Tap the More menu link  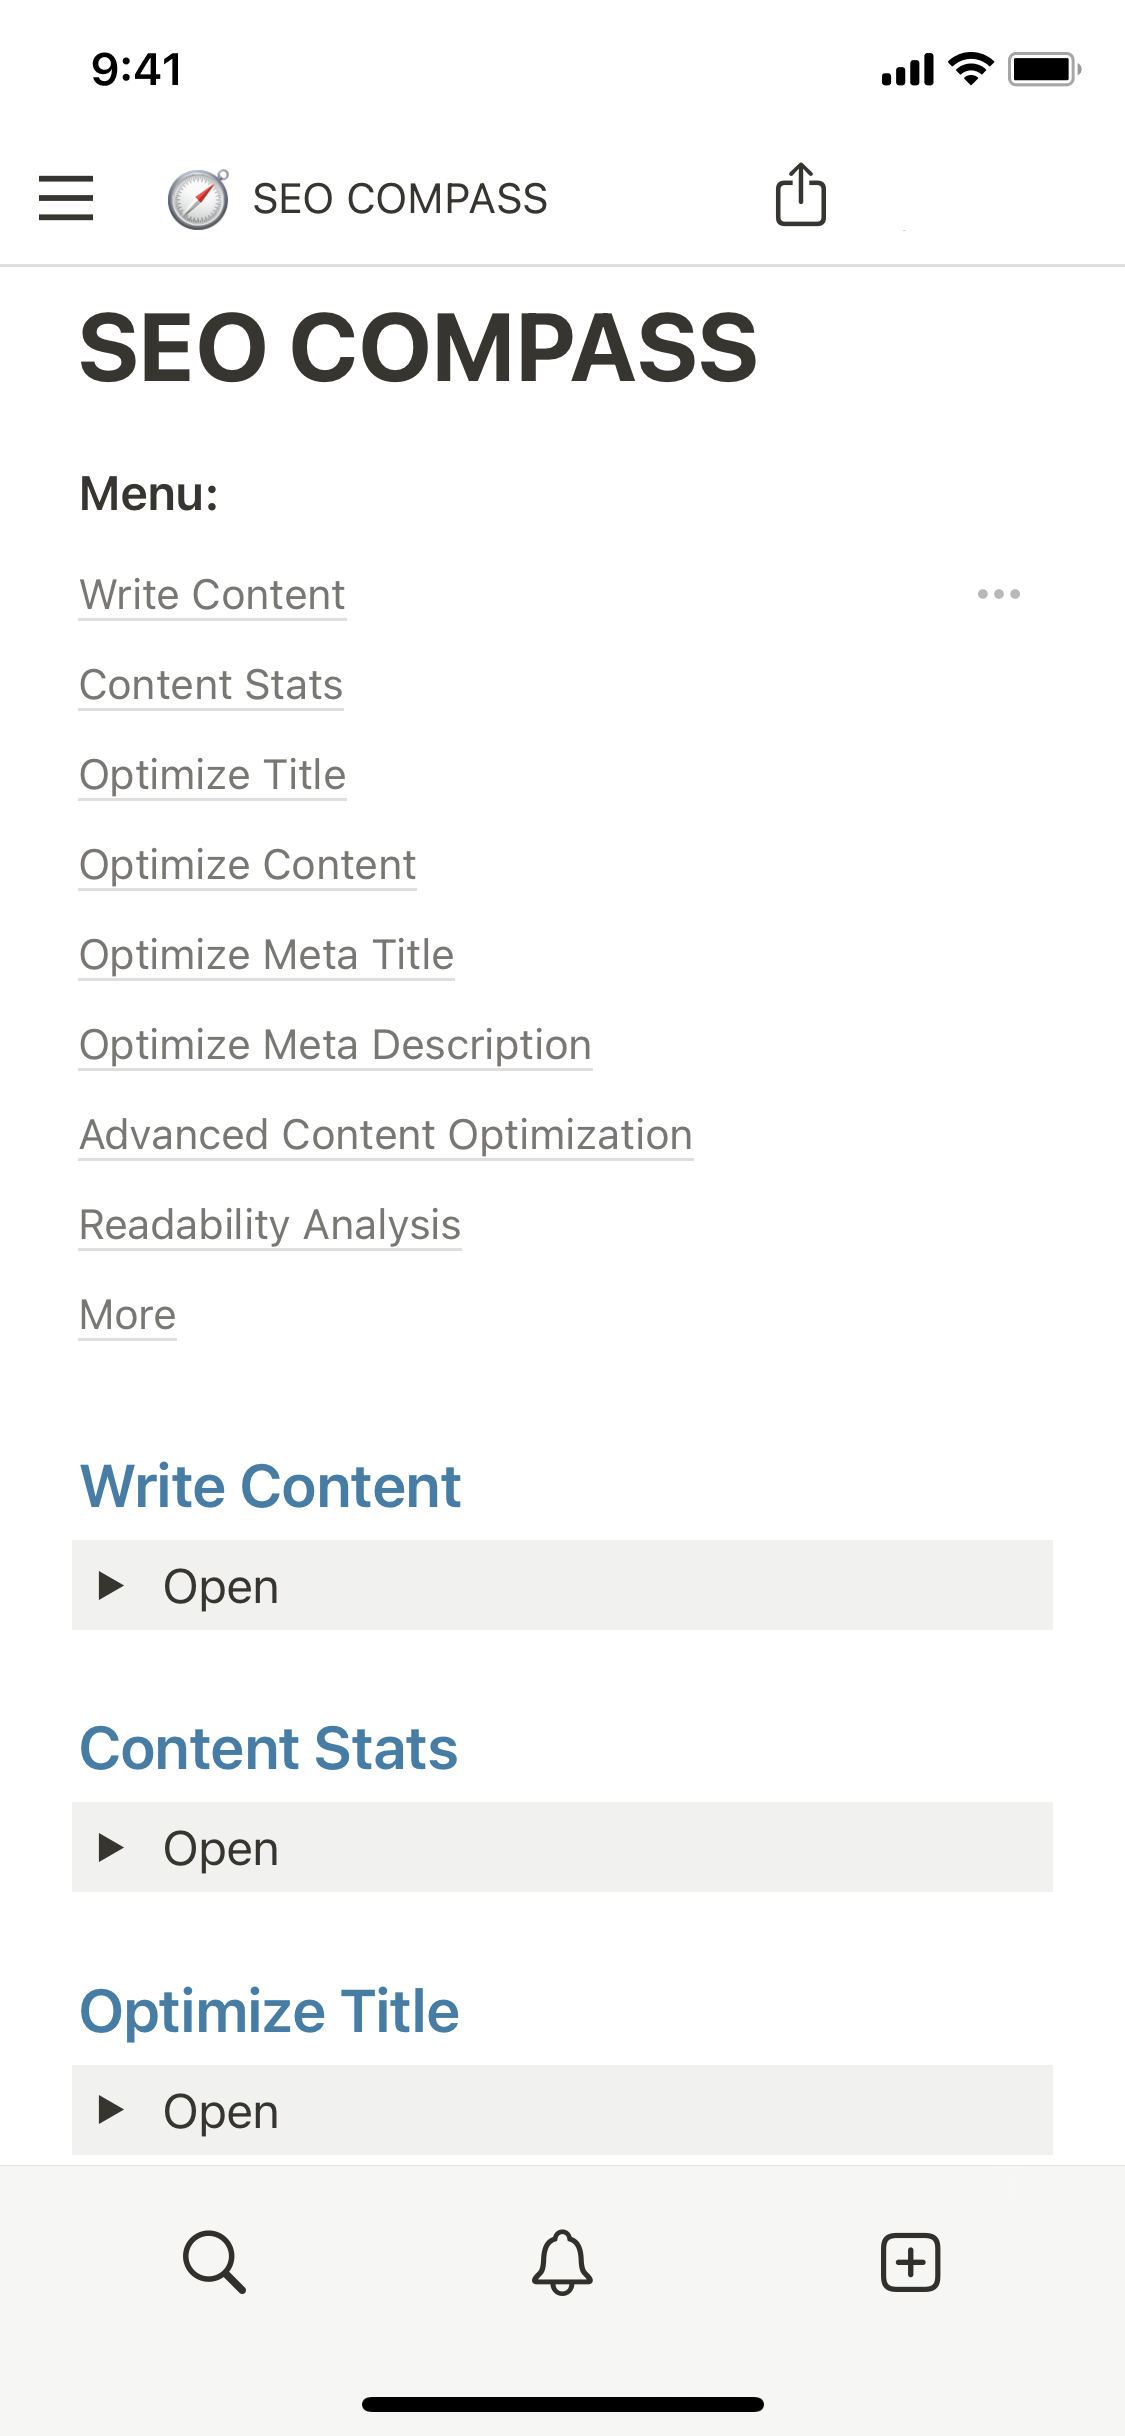[128, 1315]
